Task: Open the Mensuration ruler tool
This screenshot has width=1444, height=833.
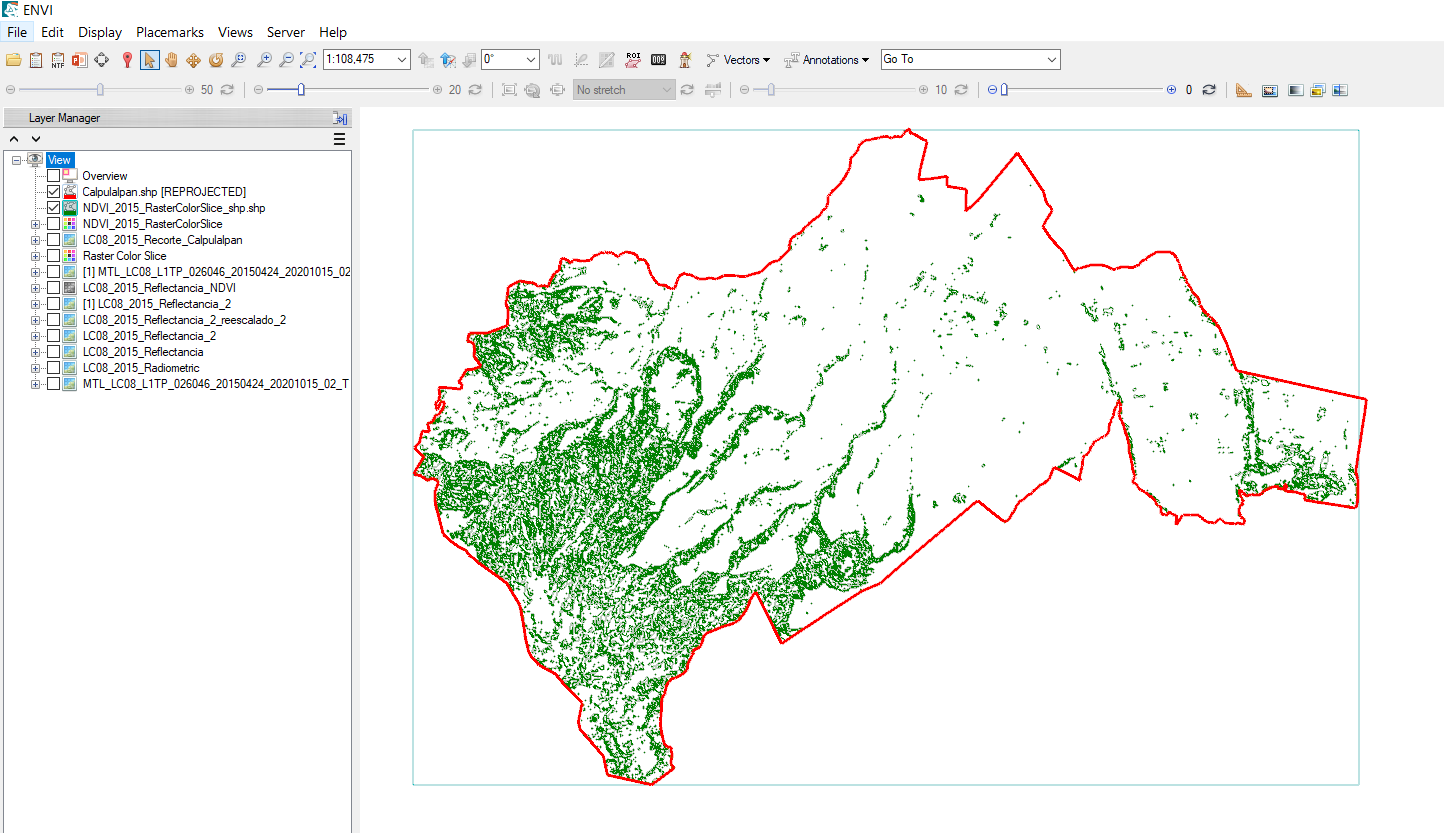Action: tap(1243, 90)
